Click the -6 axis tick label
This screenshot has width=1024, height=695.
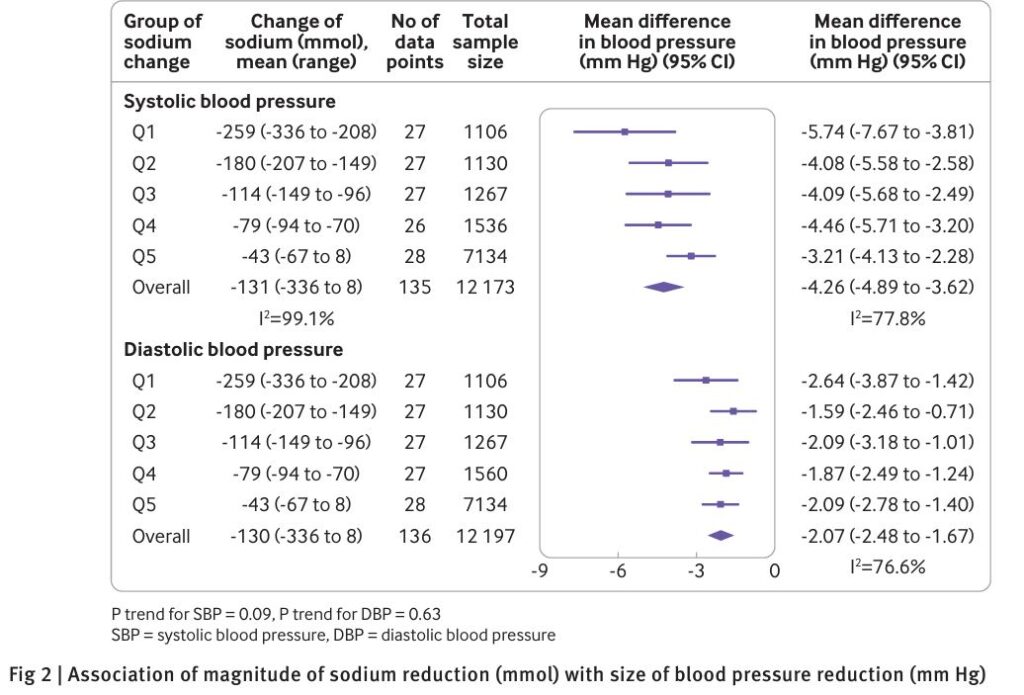(x=618, y=571)
